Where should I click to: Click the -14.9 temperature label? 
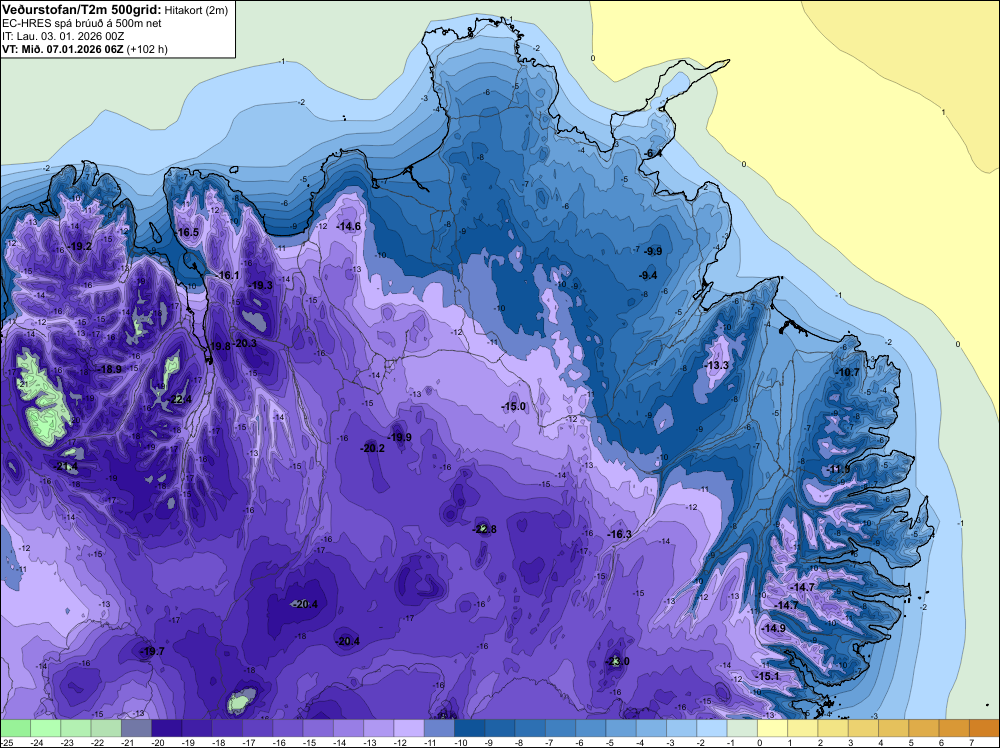point(774,628)
